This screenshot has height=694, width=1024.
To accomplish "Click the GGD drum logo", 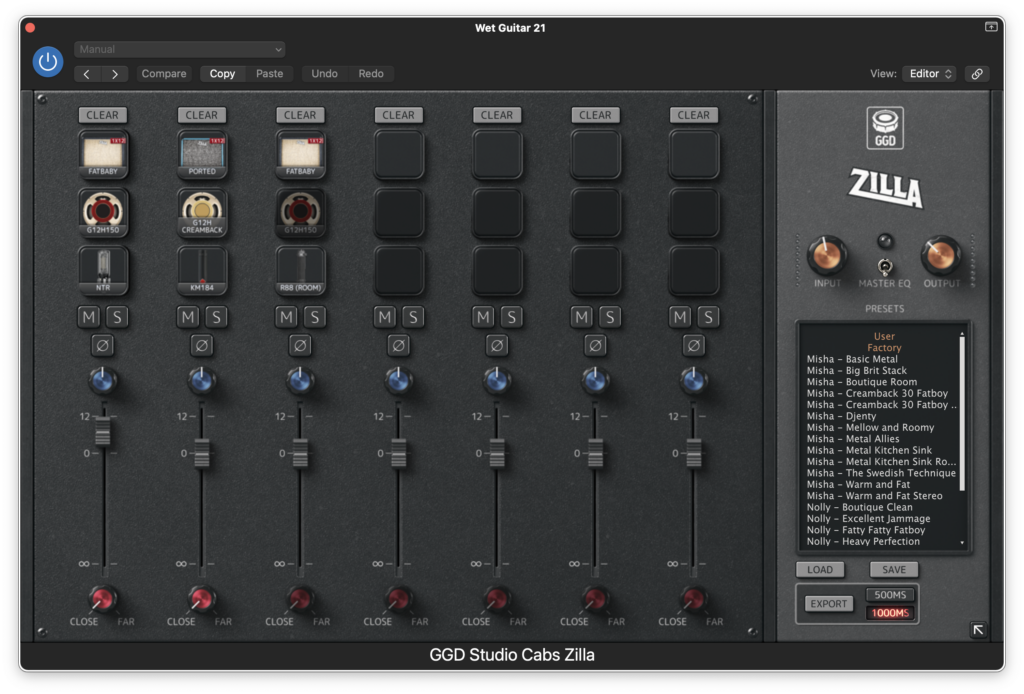I will pos(885,128).
